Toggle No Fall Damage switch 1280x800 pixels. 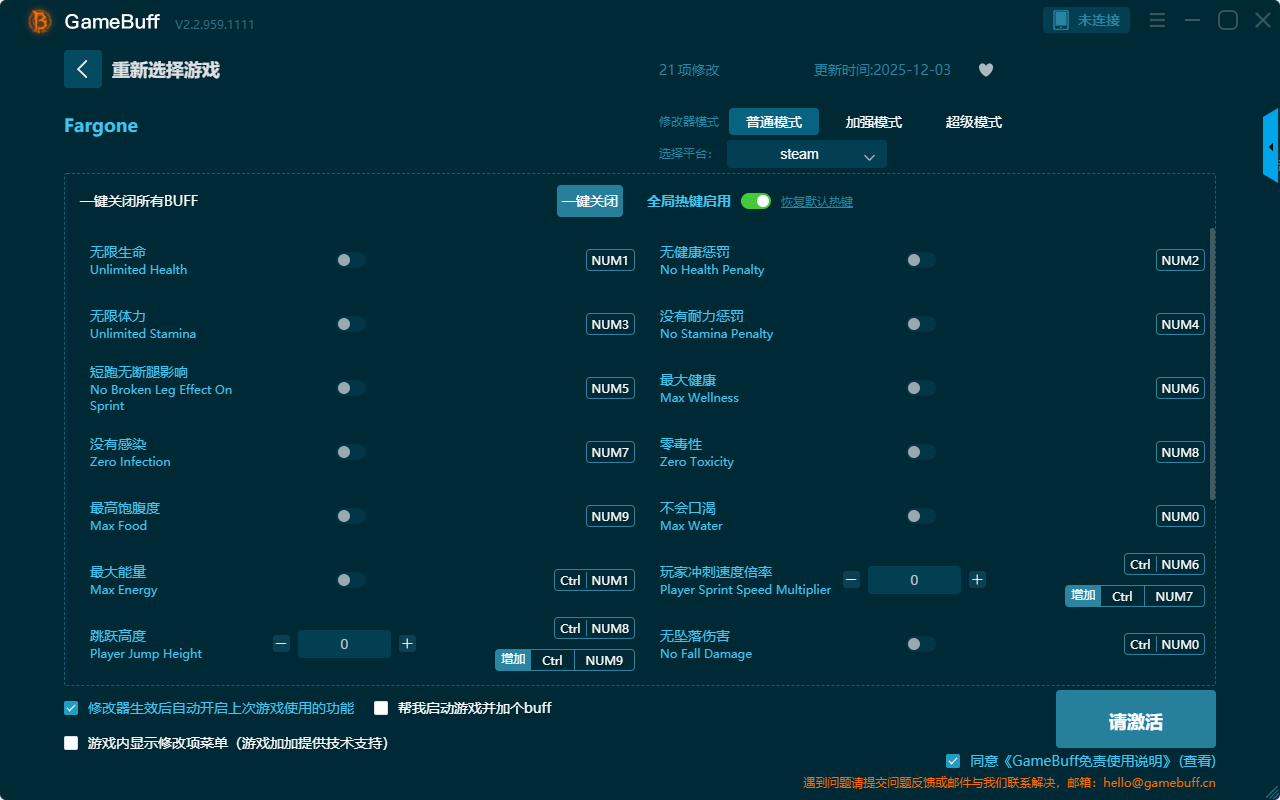point(921,644)
